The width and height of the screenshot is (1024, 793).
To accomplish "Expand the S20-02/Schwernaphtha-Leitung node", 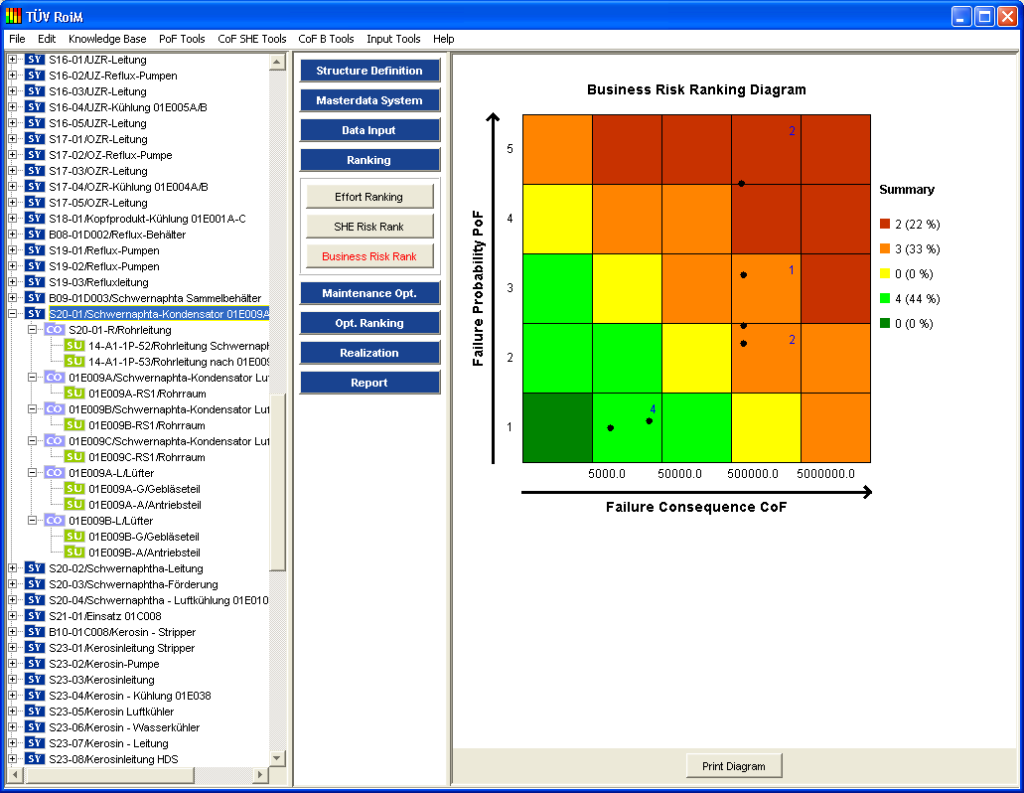I will [12, 568].
